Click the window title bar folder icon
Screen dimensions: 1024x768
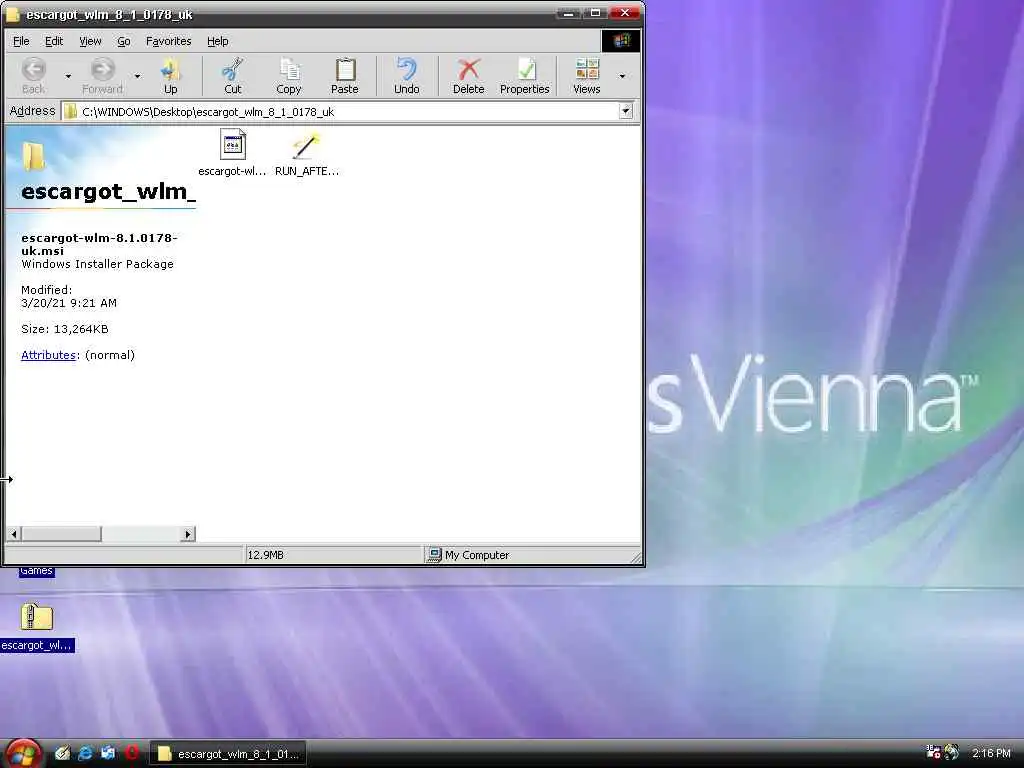click(x=13, y=14)
